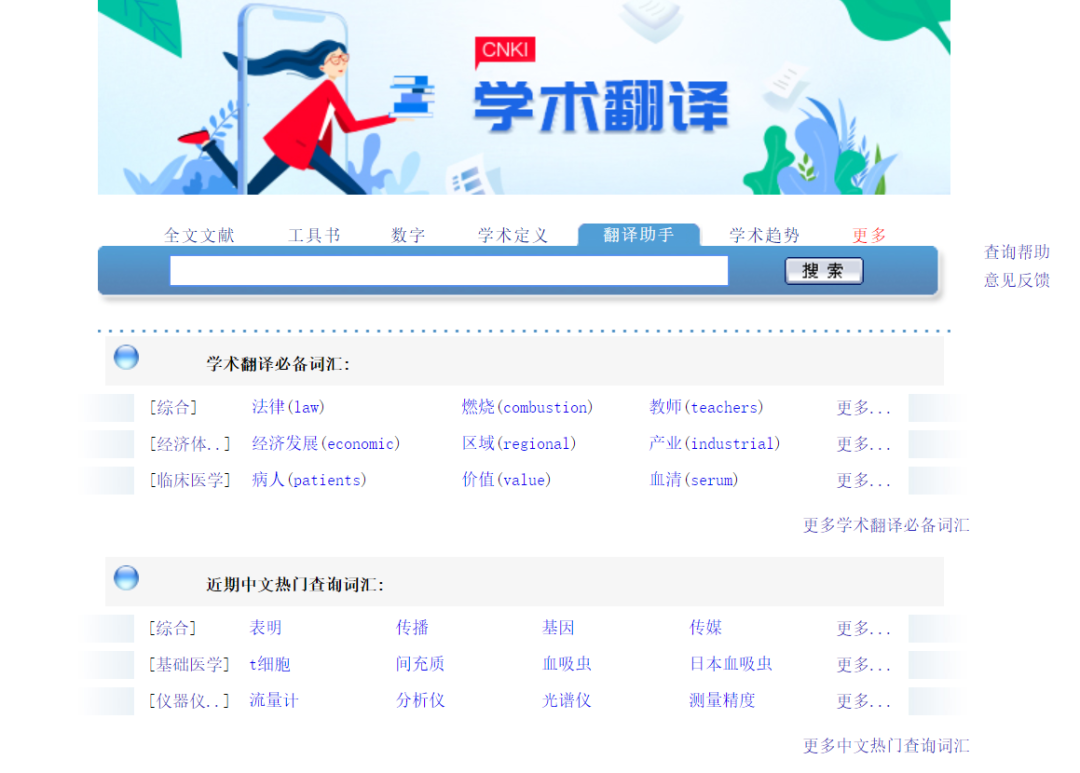Switch to the 全文文献 tab
Viewport: 1080px width, 773px height.
(199, 236)
